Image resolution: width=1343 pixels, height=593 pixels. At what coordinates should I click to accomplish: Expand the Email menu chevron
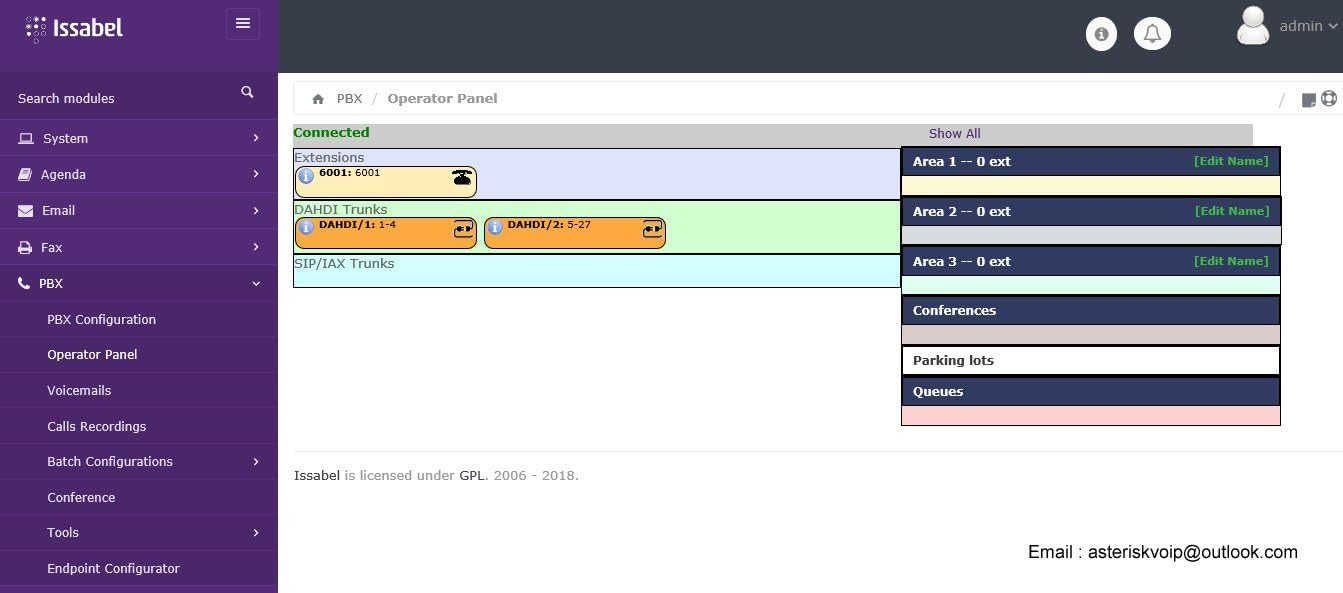pos(256,211)
